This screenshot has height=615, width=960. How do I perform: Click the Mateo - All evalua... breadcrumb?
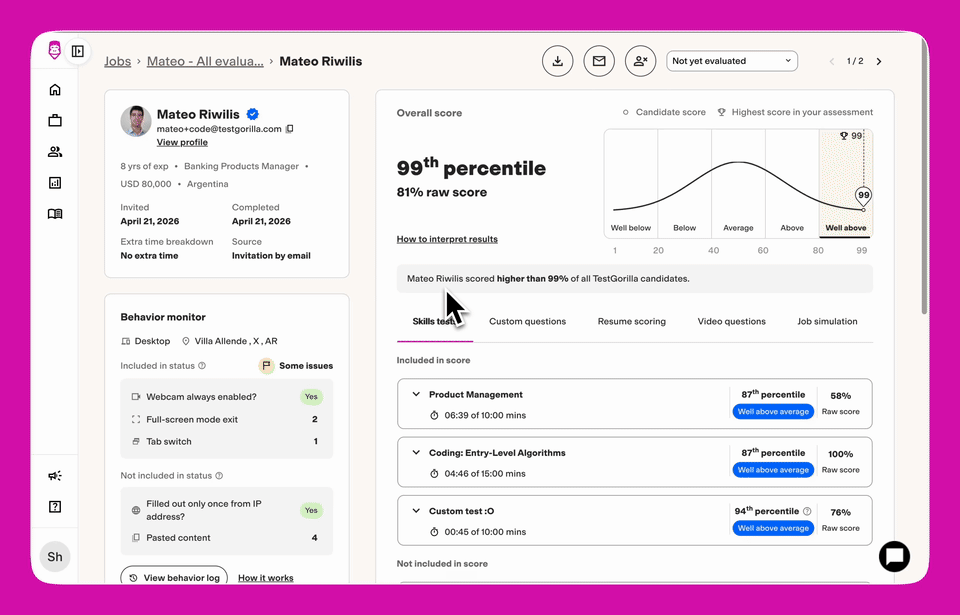click(x=205, y=61)
